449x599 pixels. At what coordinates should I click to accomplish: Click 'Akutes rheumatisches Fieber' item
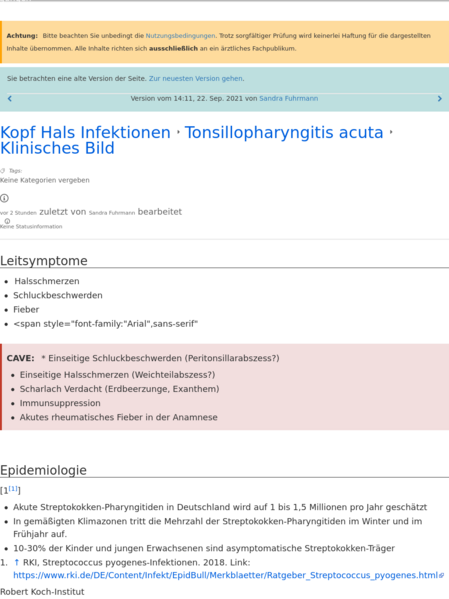(x=118, y=417)
